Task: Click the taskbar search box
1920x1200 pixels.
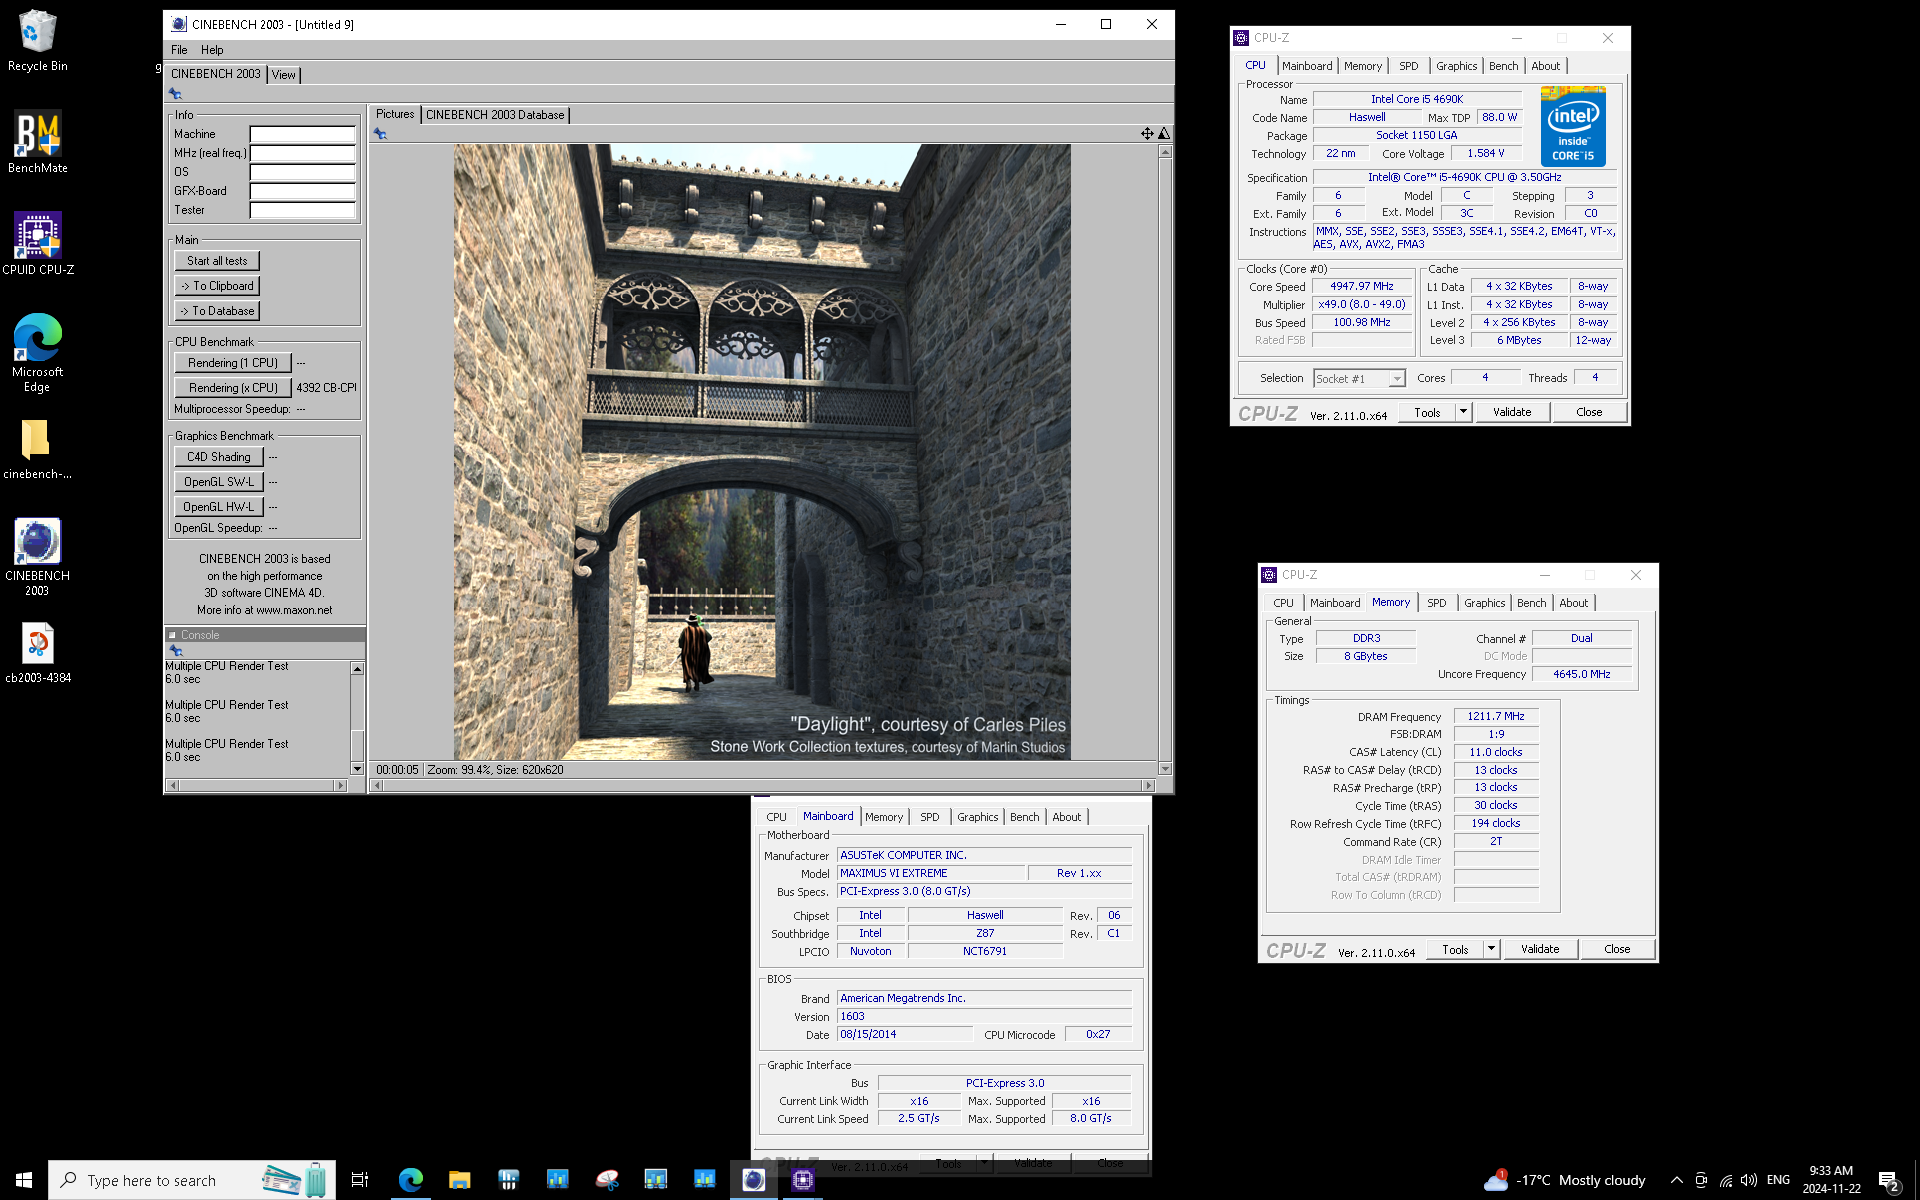Action: (x=192, y=1180)
